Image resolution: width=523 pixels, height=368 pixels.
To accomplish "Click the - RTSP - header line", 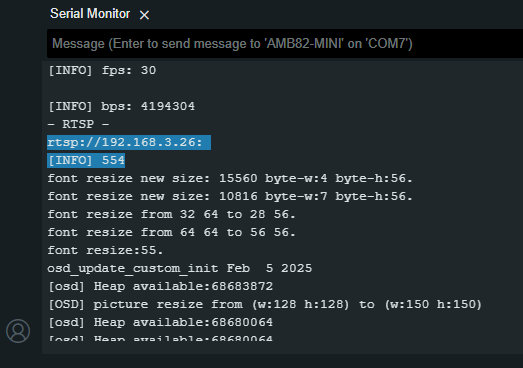I will (78, 124).
